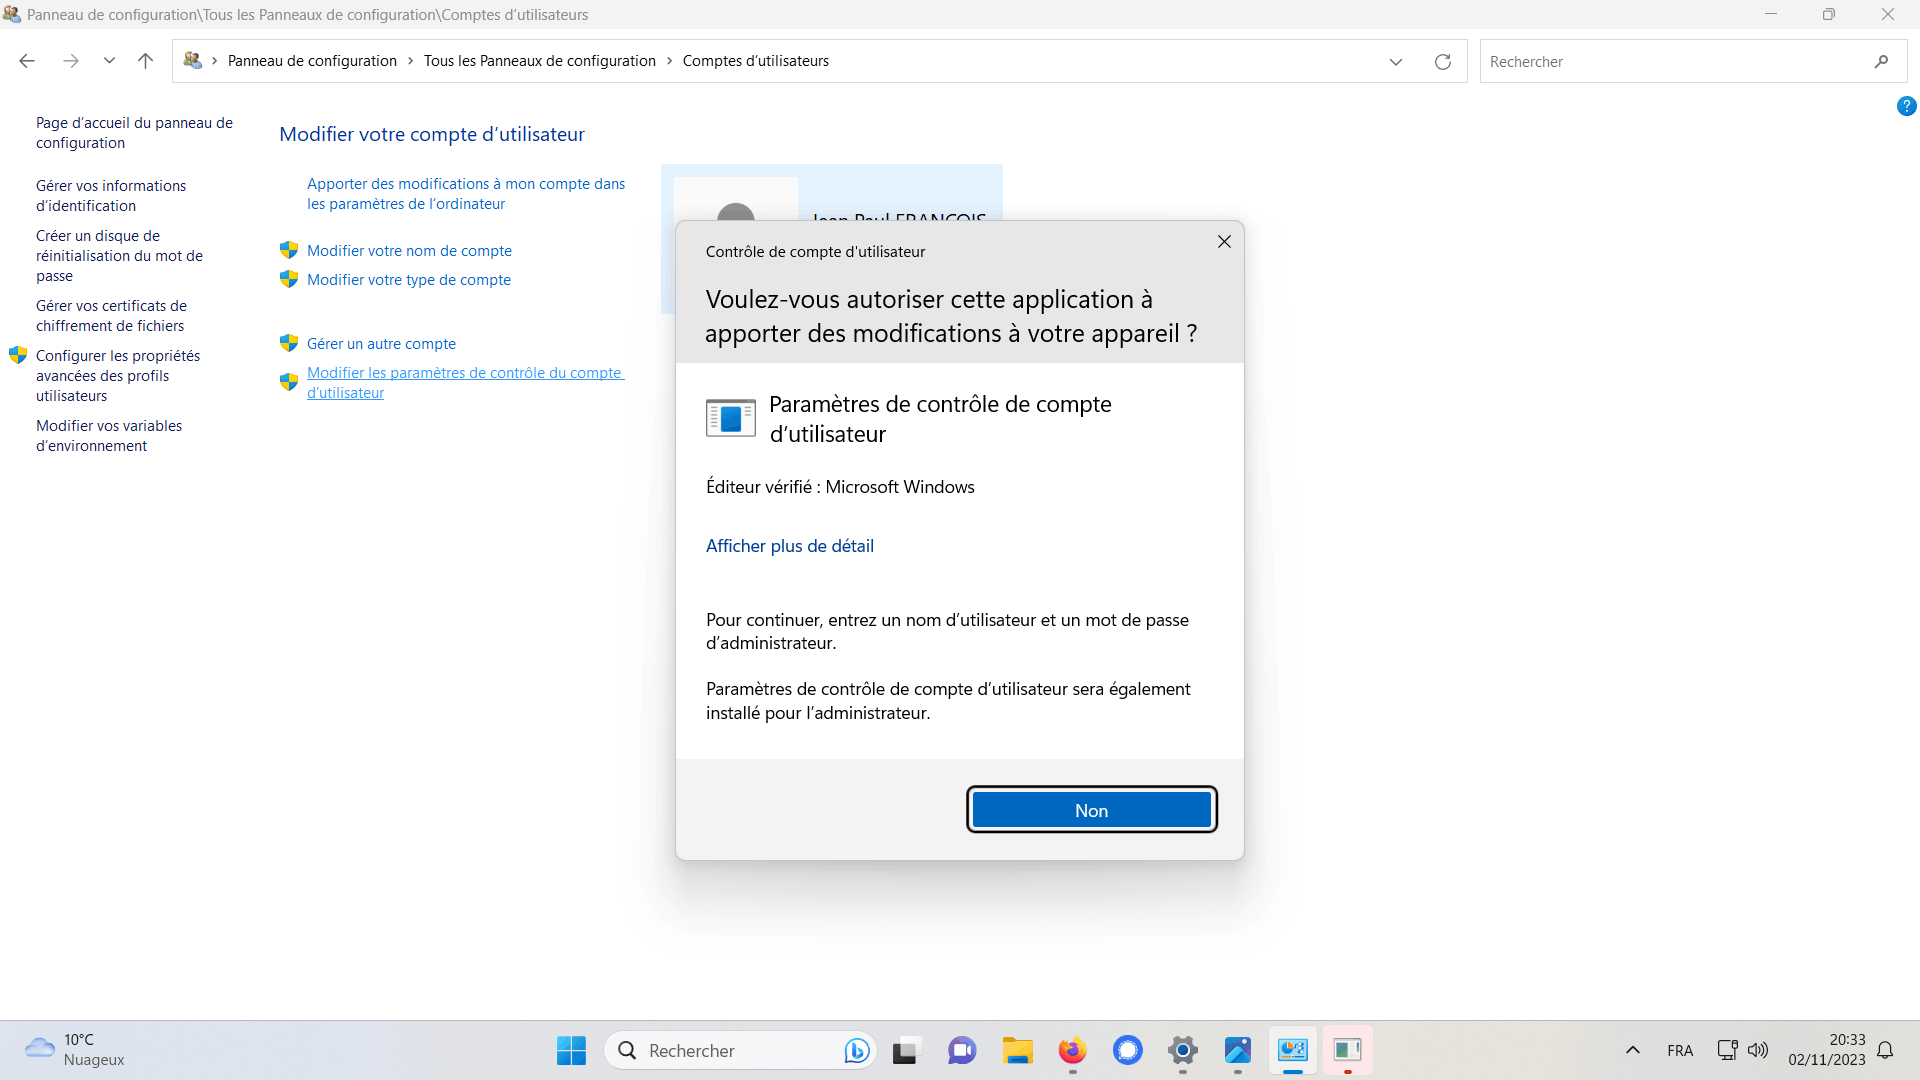Click the up one level arrow
1920x1080 pixels.
(145, 61)
